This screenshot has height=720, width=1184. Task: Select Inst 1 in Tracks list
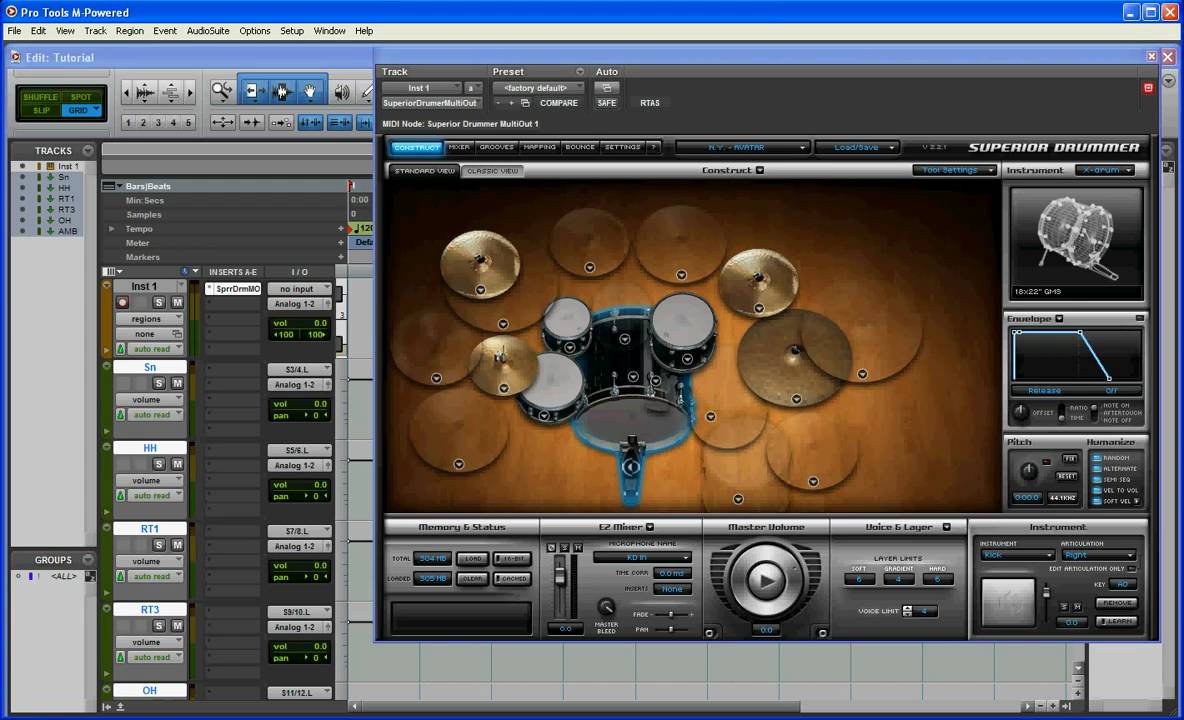pos(68,166)
